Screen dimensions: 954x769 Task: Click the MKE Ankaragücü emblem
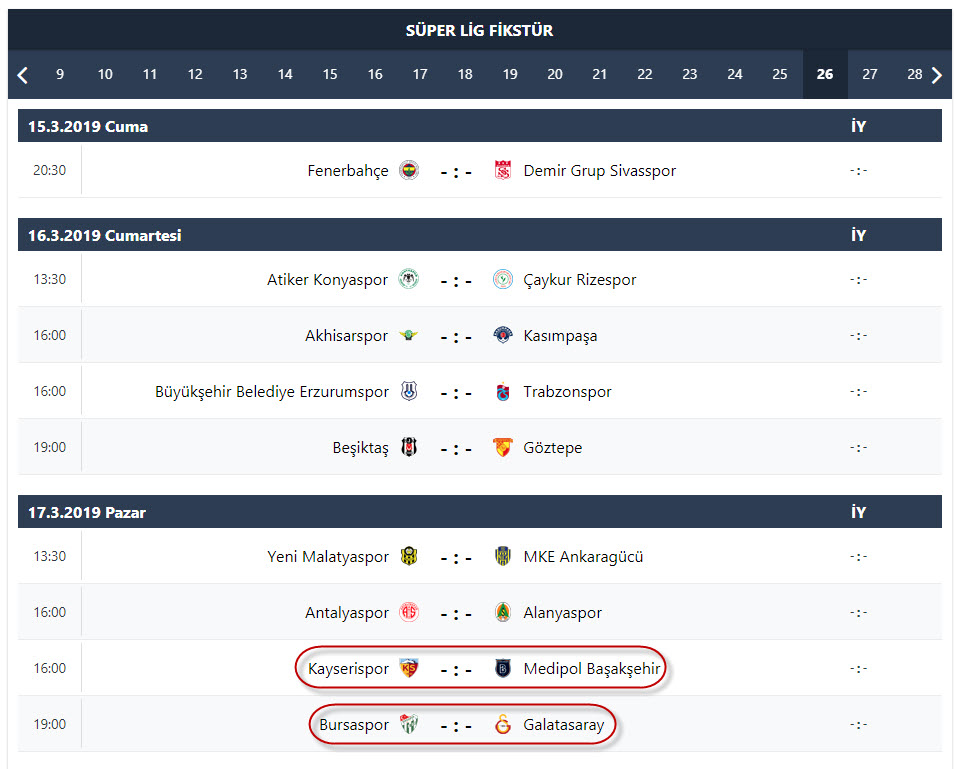503,556
